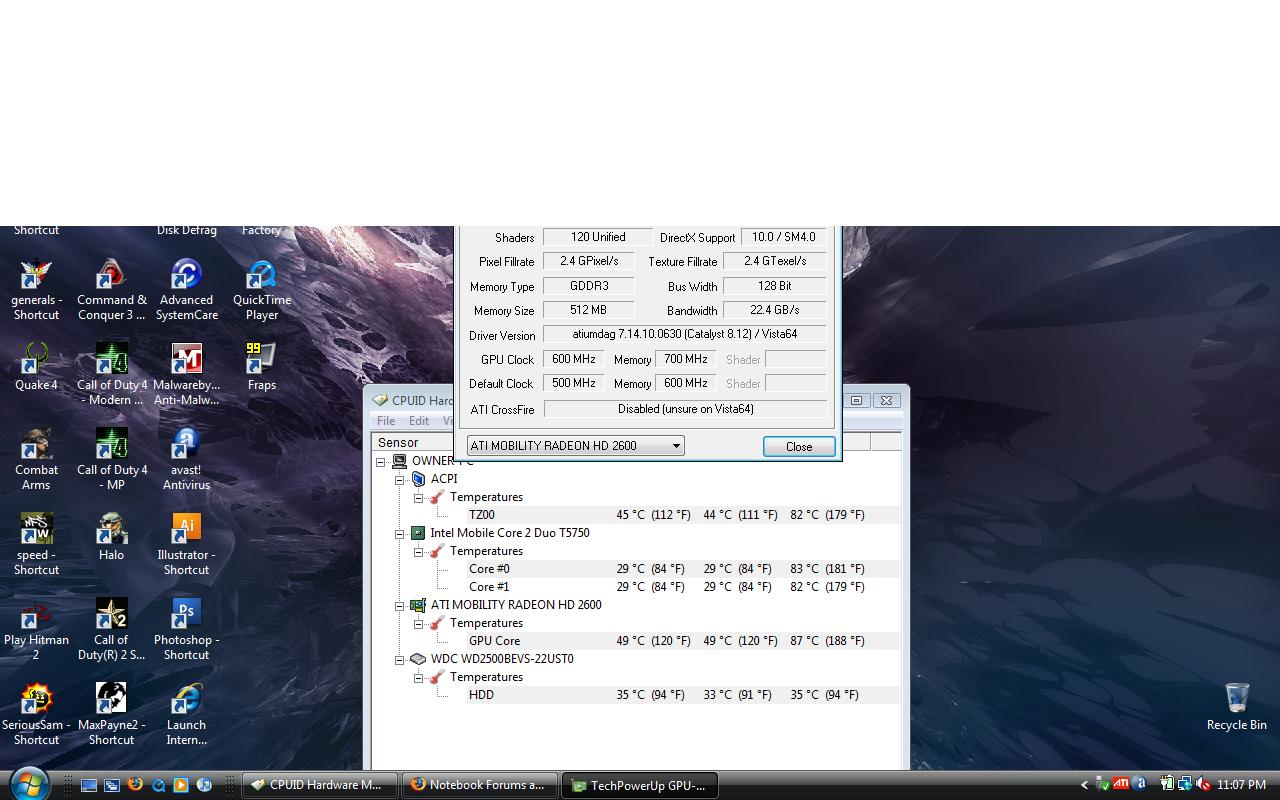Click the ATI CrossFire status field
Viewport: 1280px width, 800px height.
(685, 409)
